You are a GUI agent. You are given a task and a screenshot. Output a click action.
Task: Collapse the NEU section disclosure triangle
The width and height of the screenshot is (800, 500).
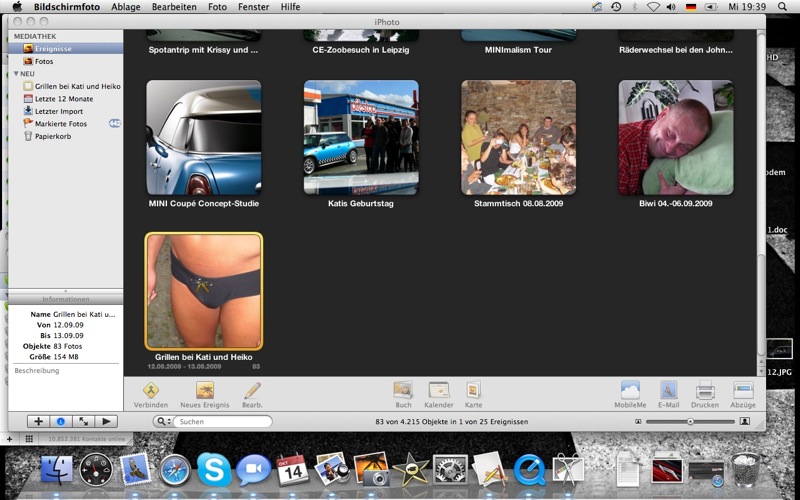[x=15, y=74]
